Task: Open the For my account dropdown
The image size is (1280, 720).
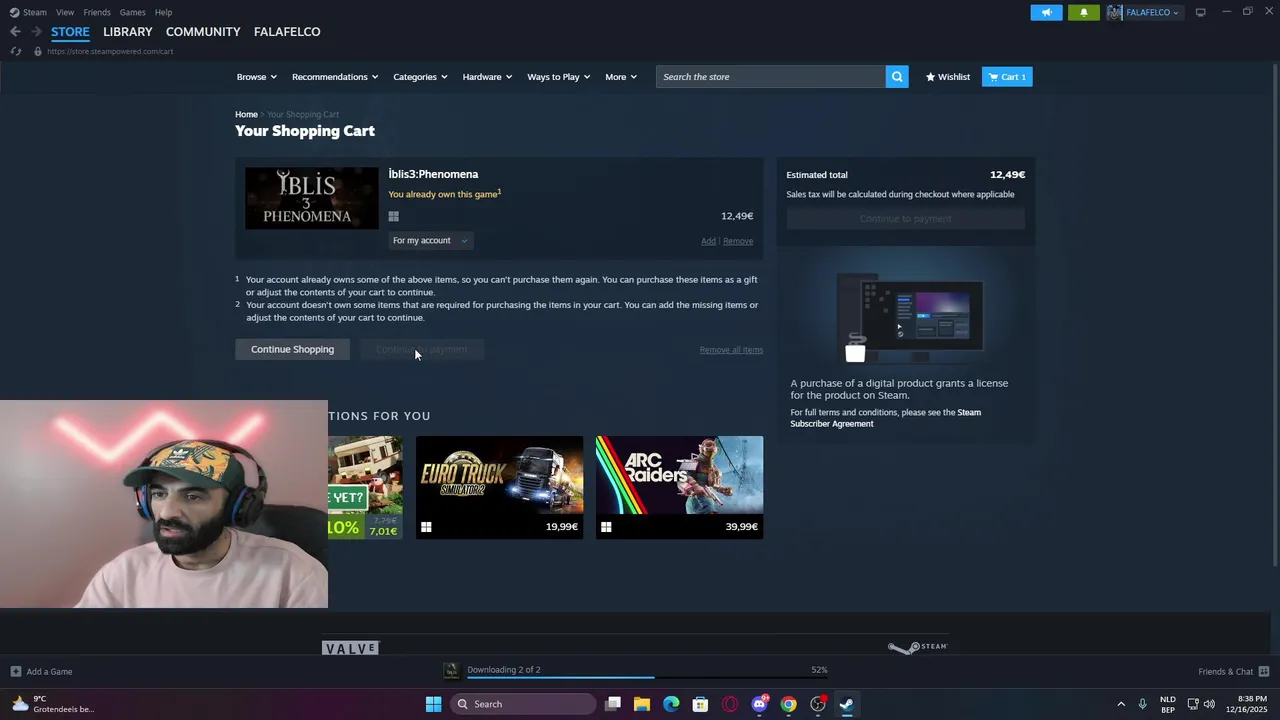Action: [x=430, y=241]
